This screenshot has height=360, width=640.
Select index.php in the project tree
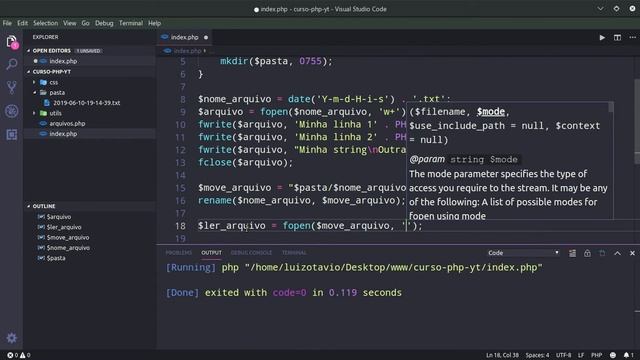click(63, 134)
